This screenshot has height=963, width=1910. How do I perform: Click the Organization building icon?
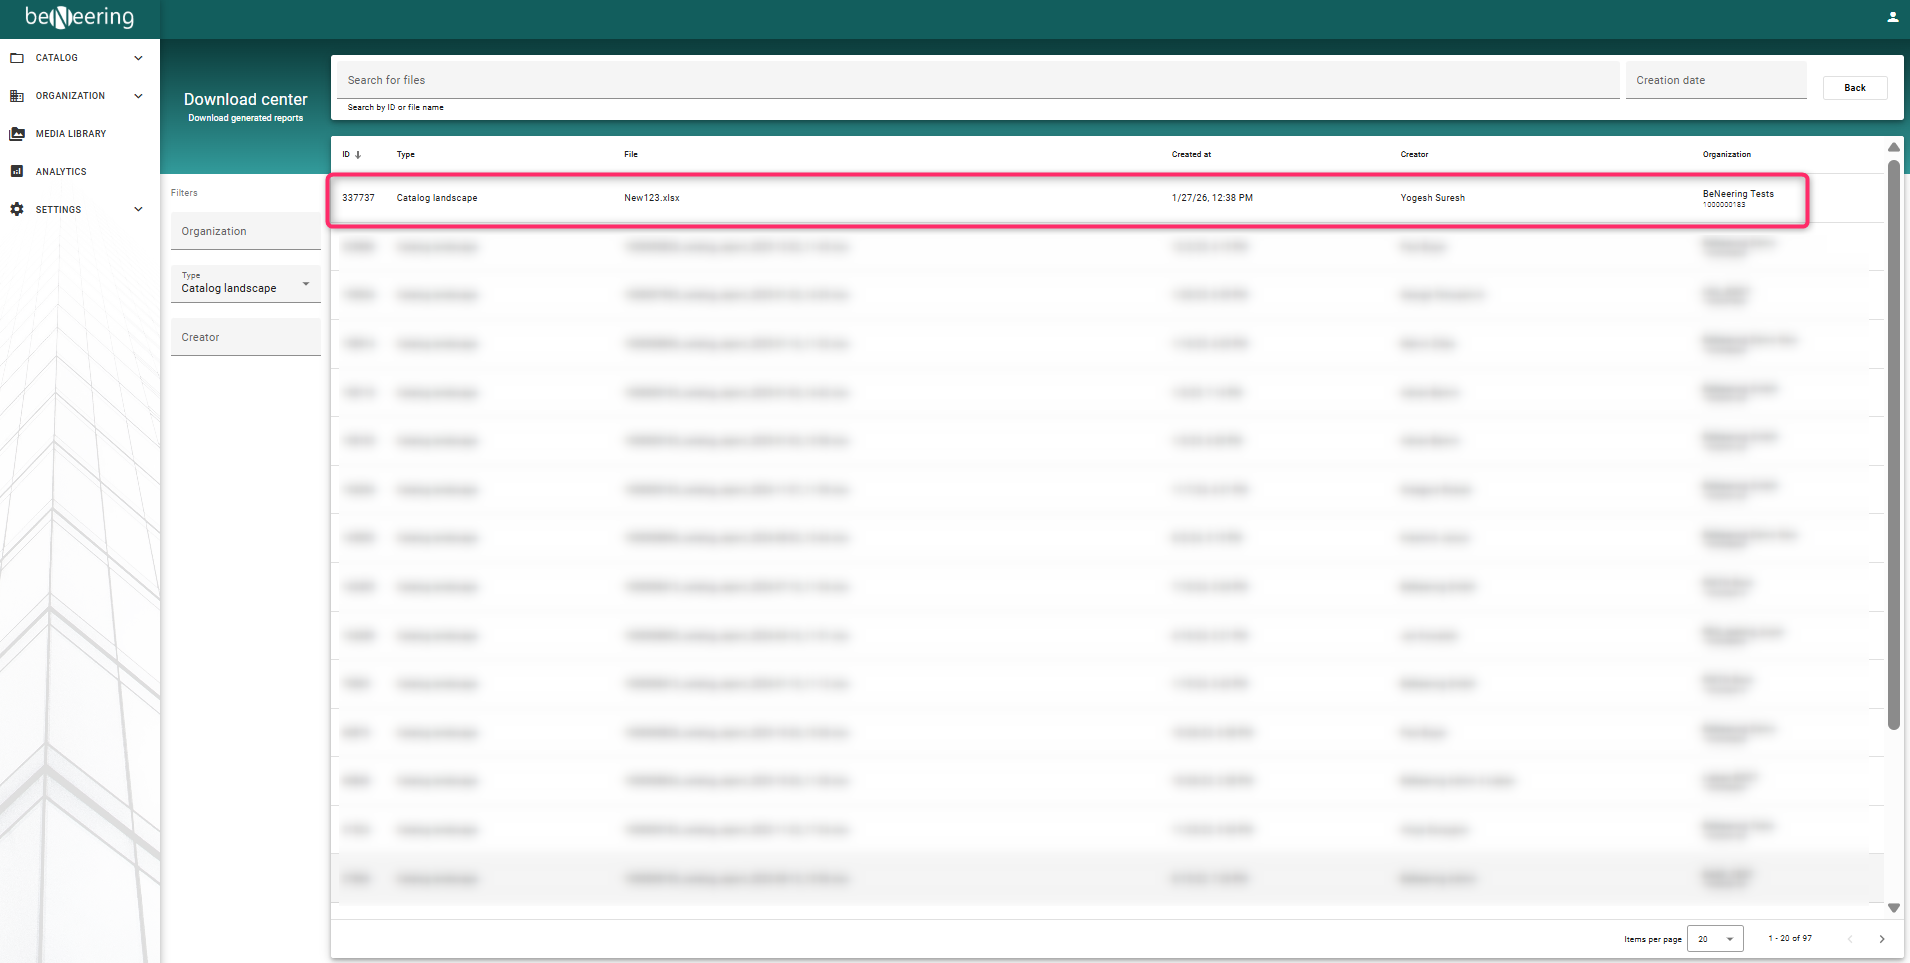point(17,96)
